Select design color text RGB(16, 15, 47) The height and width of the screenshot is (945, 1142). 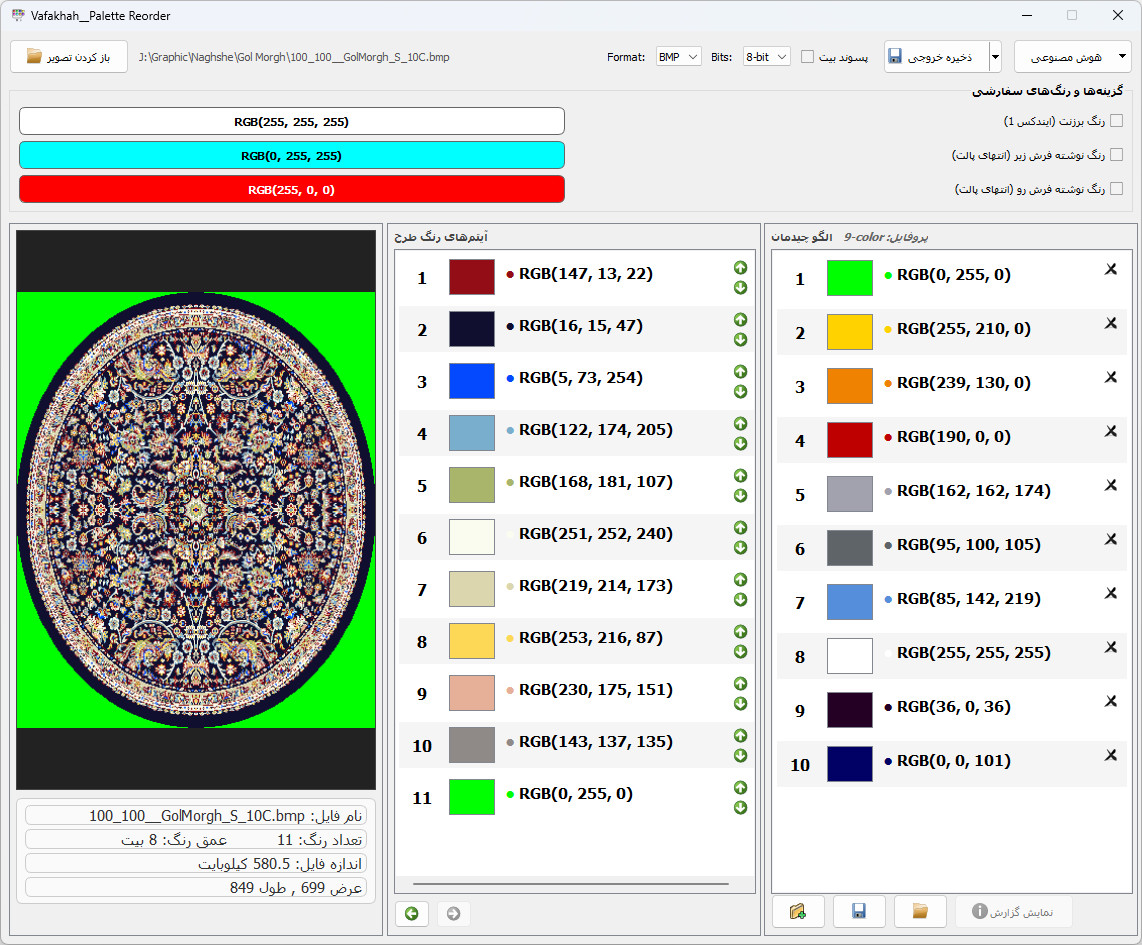point(580,325)
